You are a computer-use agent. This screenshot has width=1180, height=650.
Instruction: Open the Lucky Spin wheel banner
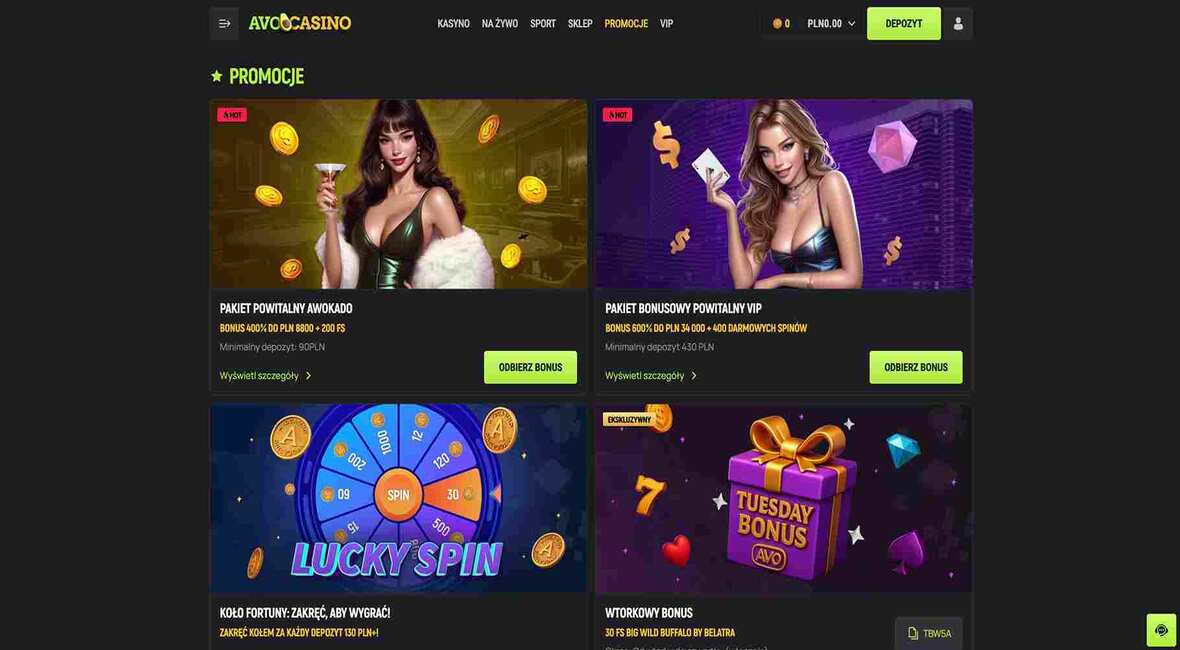point(398,498)
